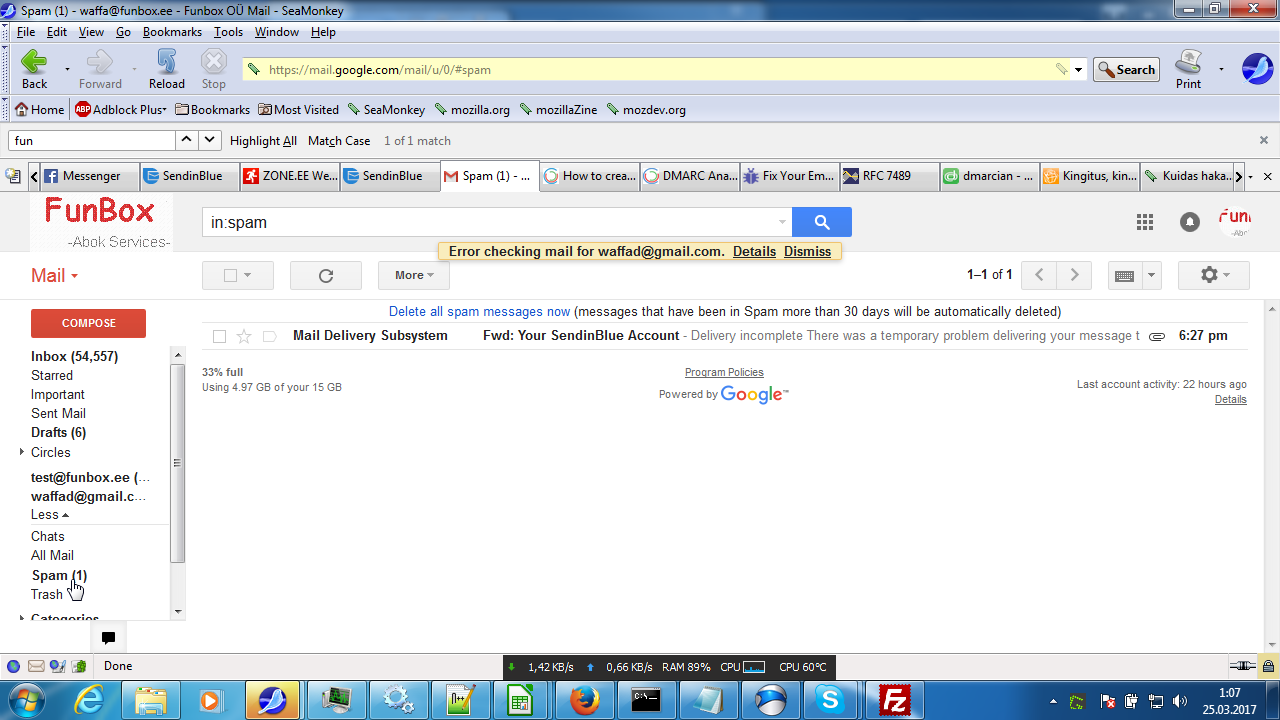
Task: Open the Windows Start menu
Action: pyautogui.click(x=27, y=700)
